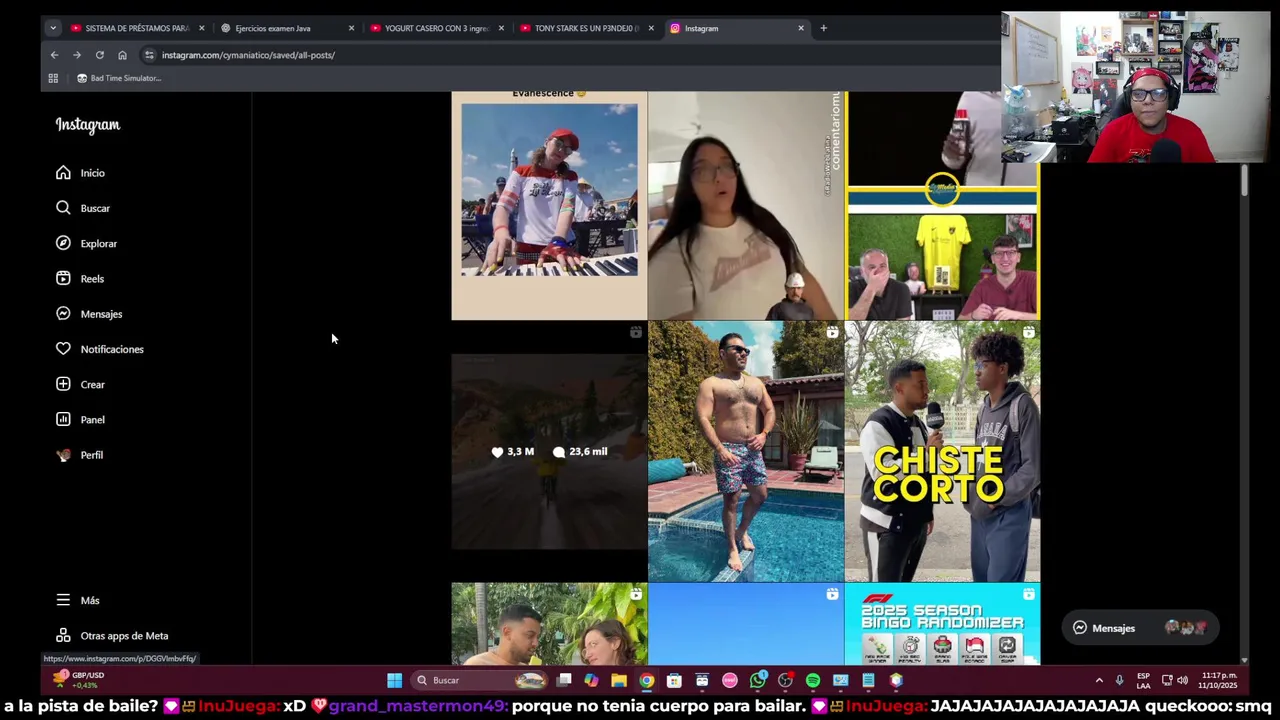This screenshot has height=720, width=1280.
Task: Open the CHISTE CORTO post
Action: (942, 451)
